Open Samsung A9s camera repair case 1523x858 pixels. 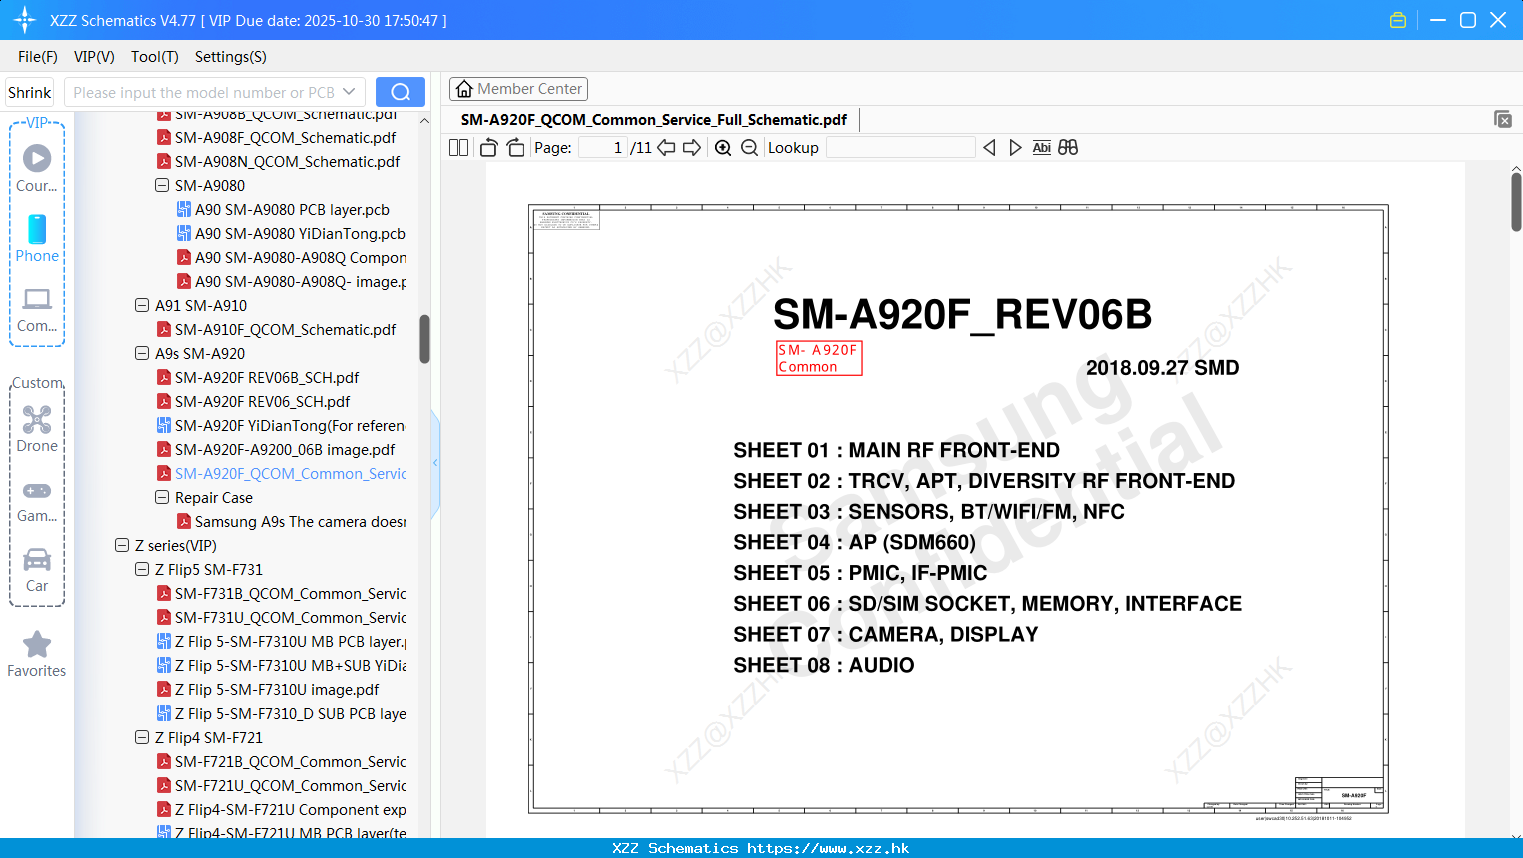[x=300, y=521]
